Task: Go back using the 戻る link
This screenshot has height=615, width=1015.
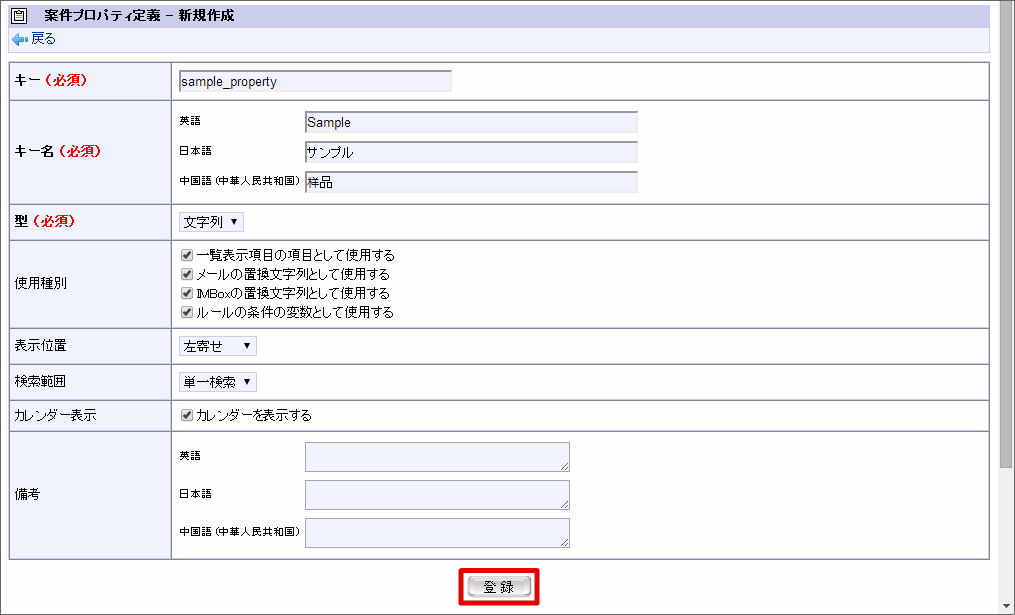Action: (x=43, y=39)
